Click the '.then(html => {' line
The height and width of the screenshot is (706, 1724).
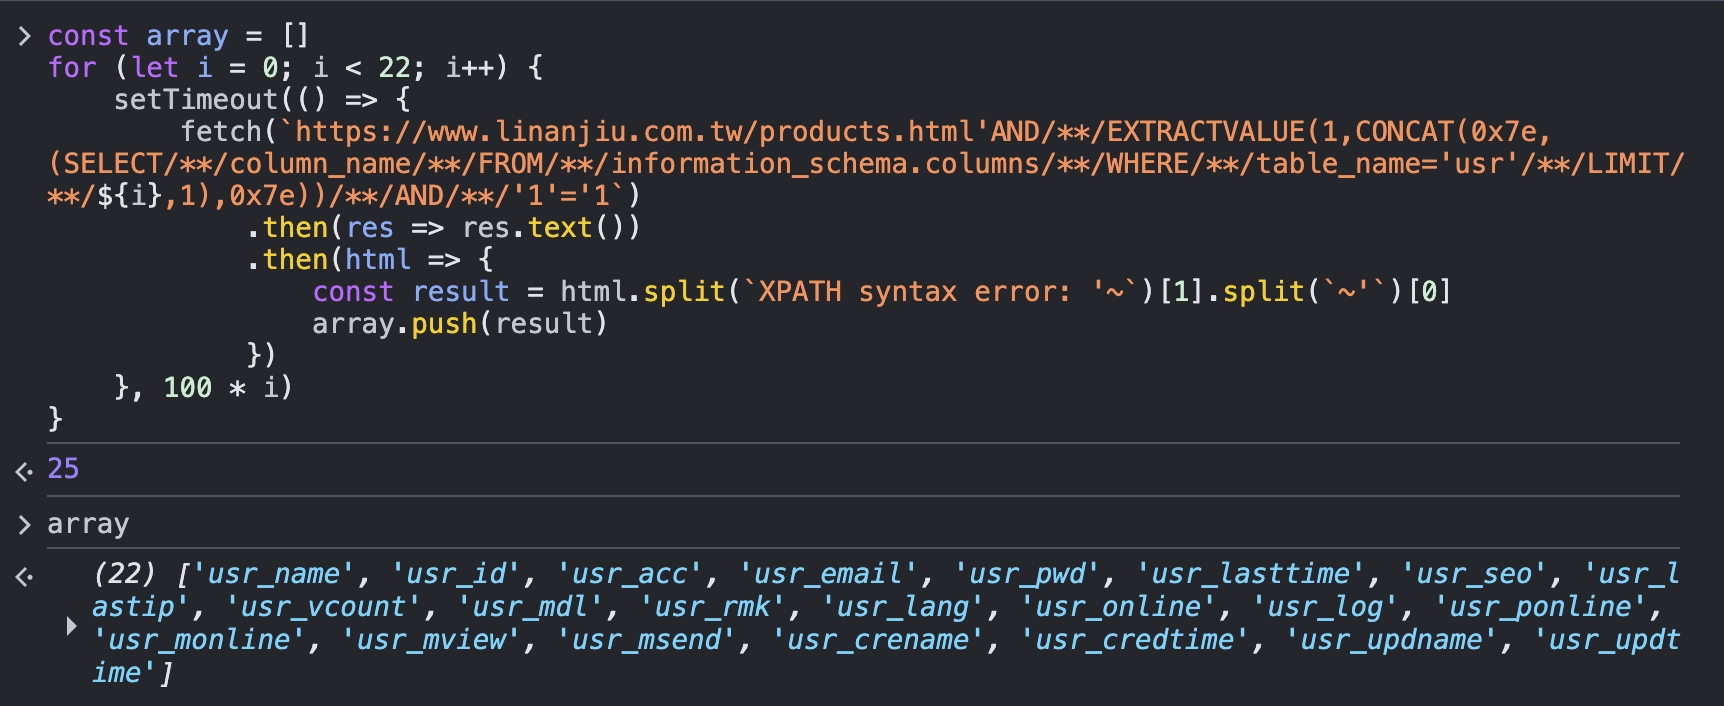click(x=370, y=260)
